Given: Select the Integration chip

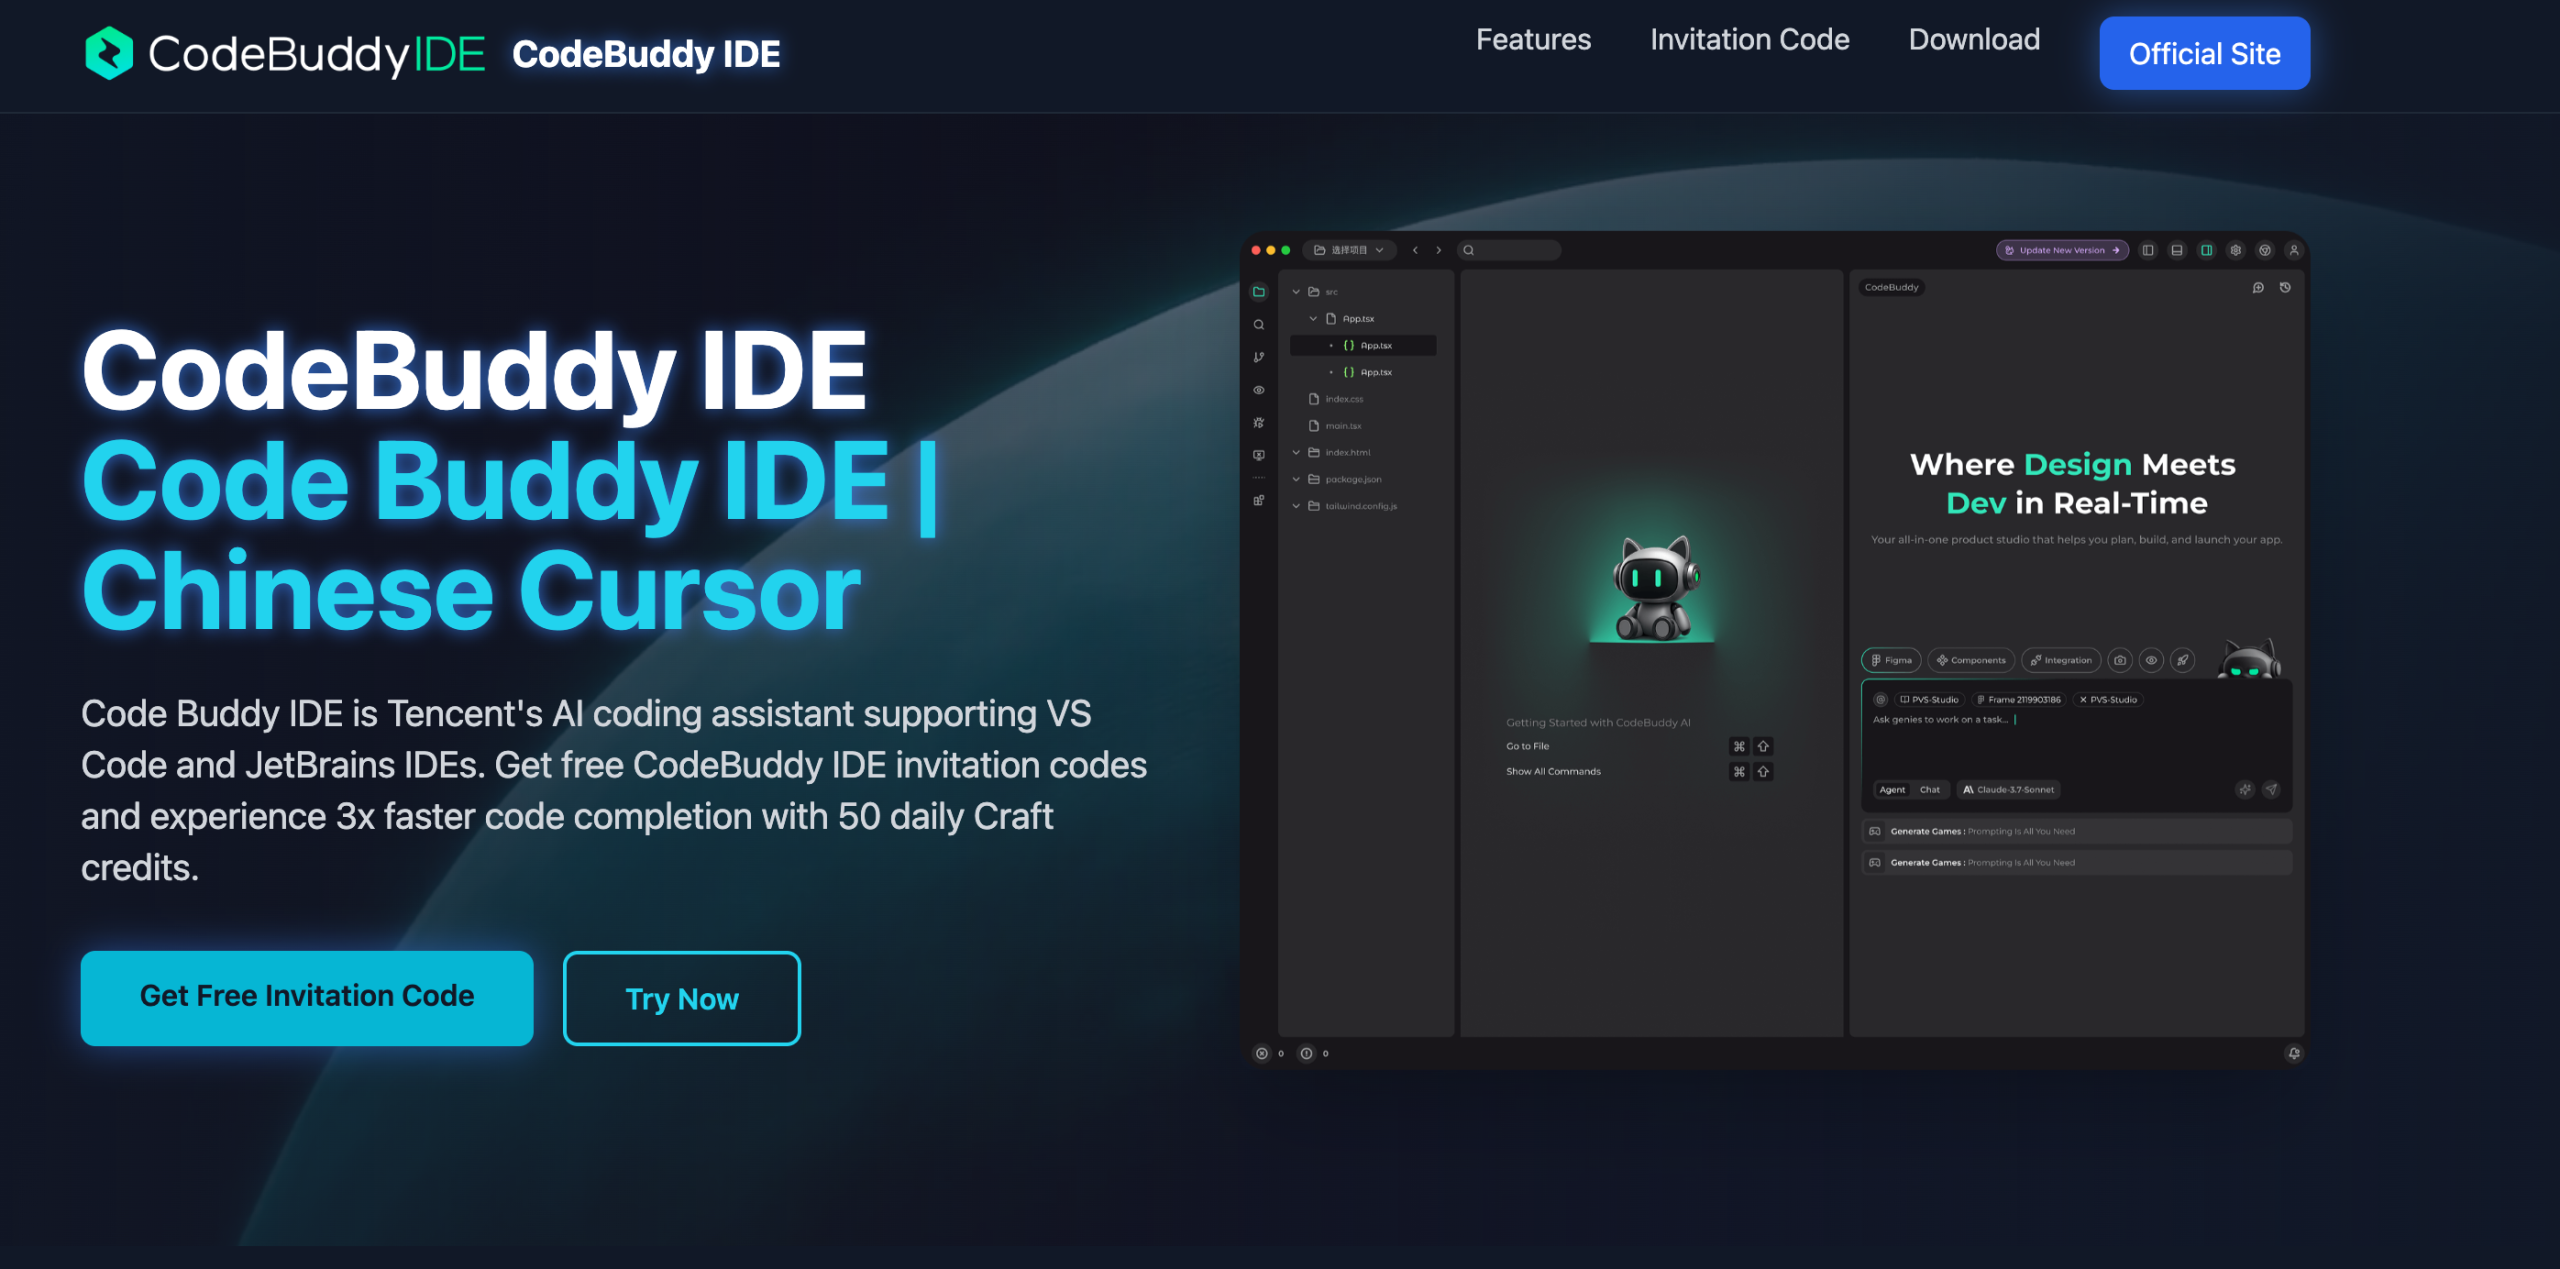Looking at the screenshot, I should [2061, 660].
